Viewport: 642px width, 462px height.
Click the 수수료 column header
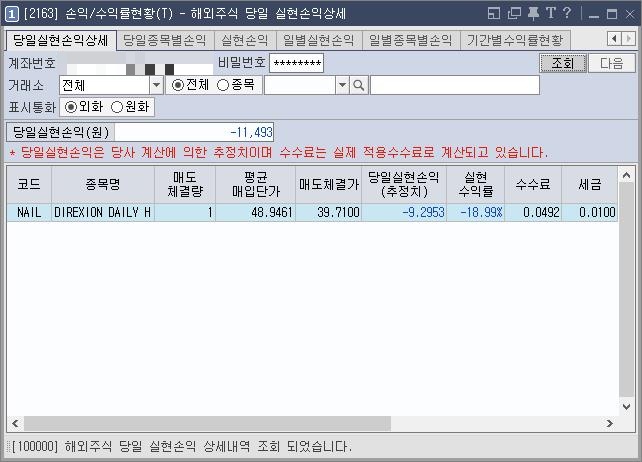coord(533,184)
